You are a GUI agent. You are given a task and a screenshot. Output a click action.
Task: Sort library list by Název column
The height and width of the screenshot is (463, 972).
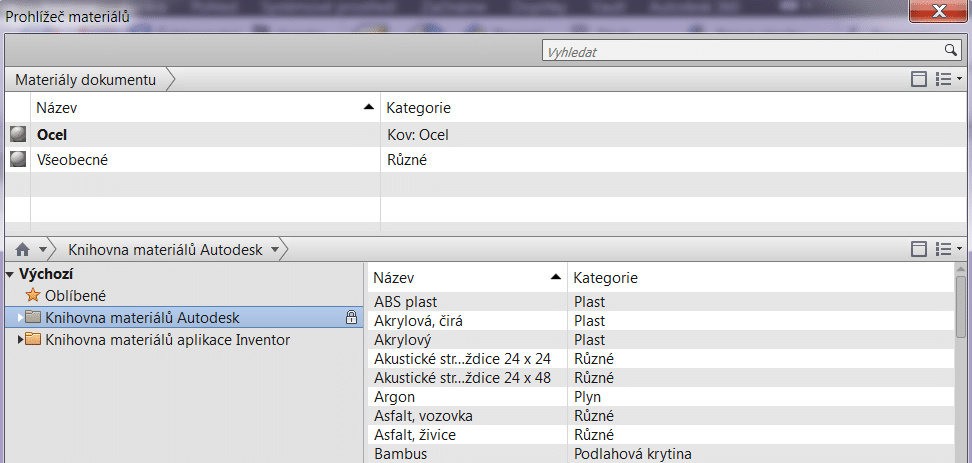click(x=467, y=278)
